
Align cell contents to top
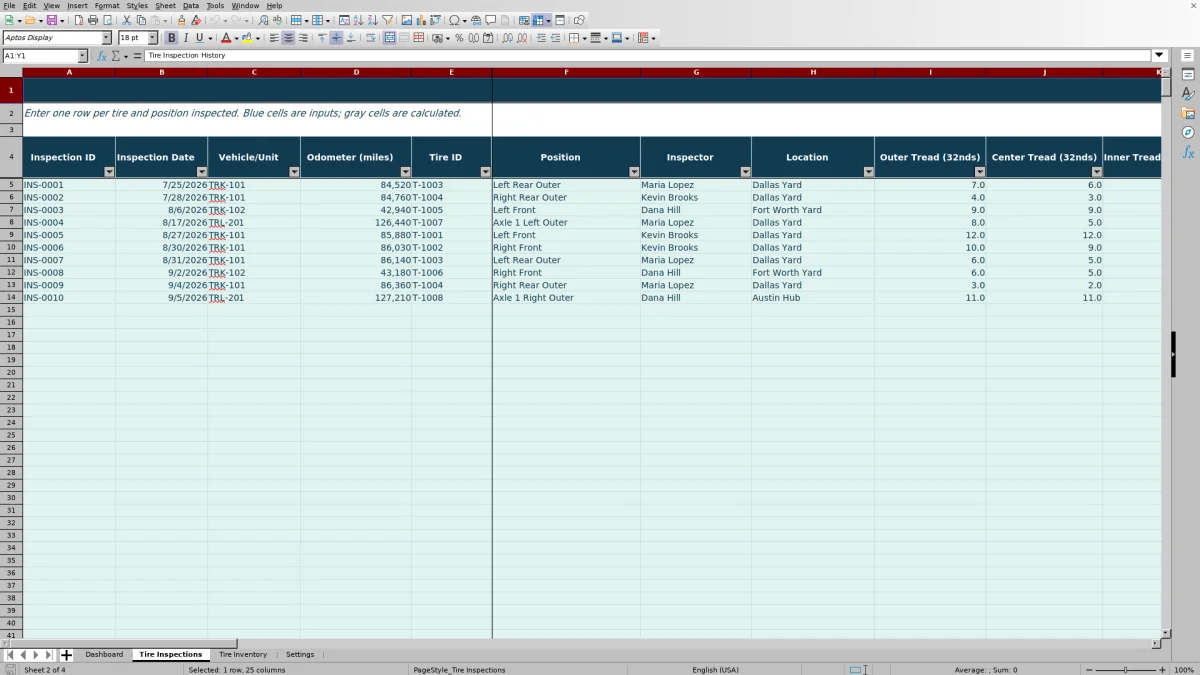pos(322,38)
